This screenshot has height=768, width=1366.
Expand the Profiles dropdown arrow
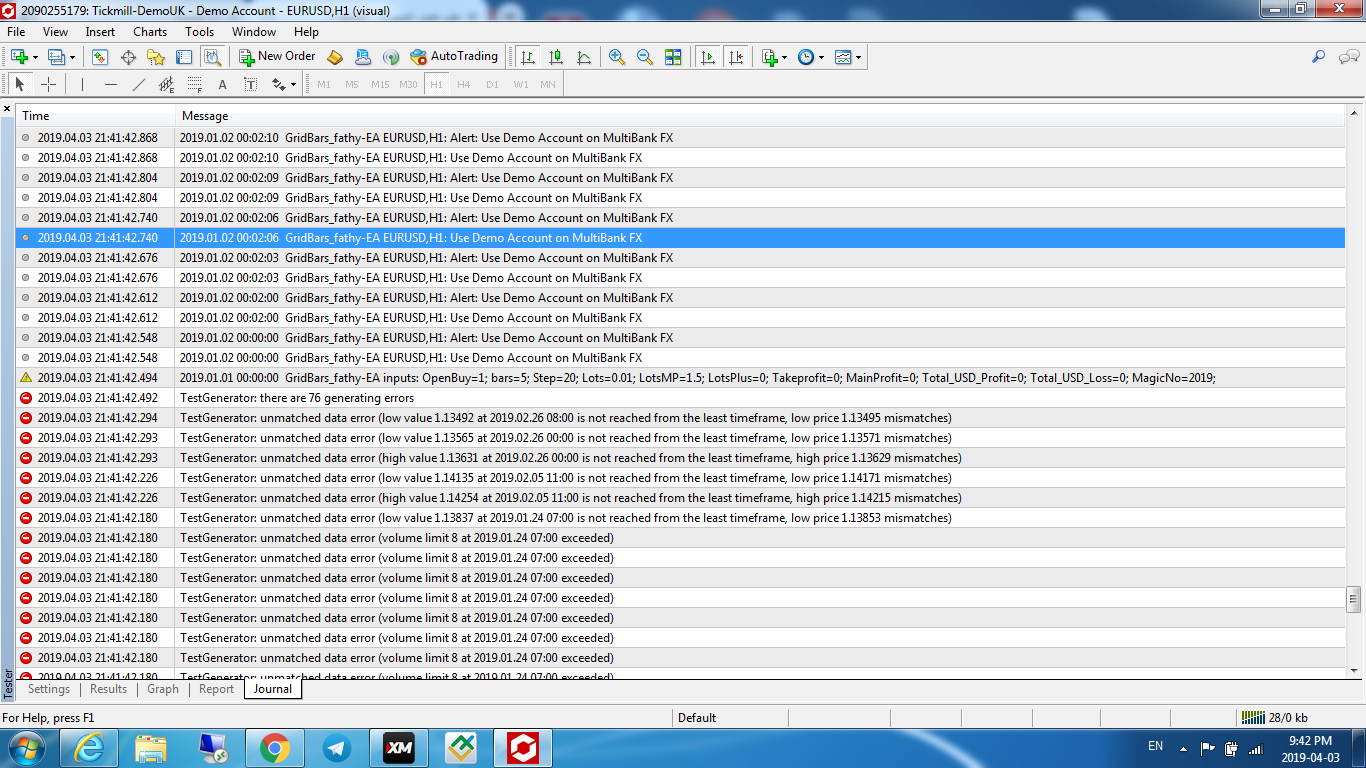point(73,57)
